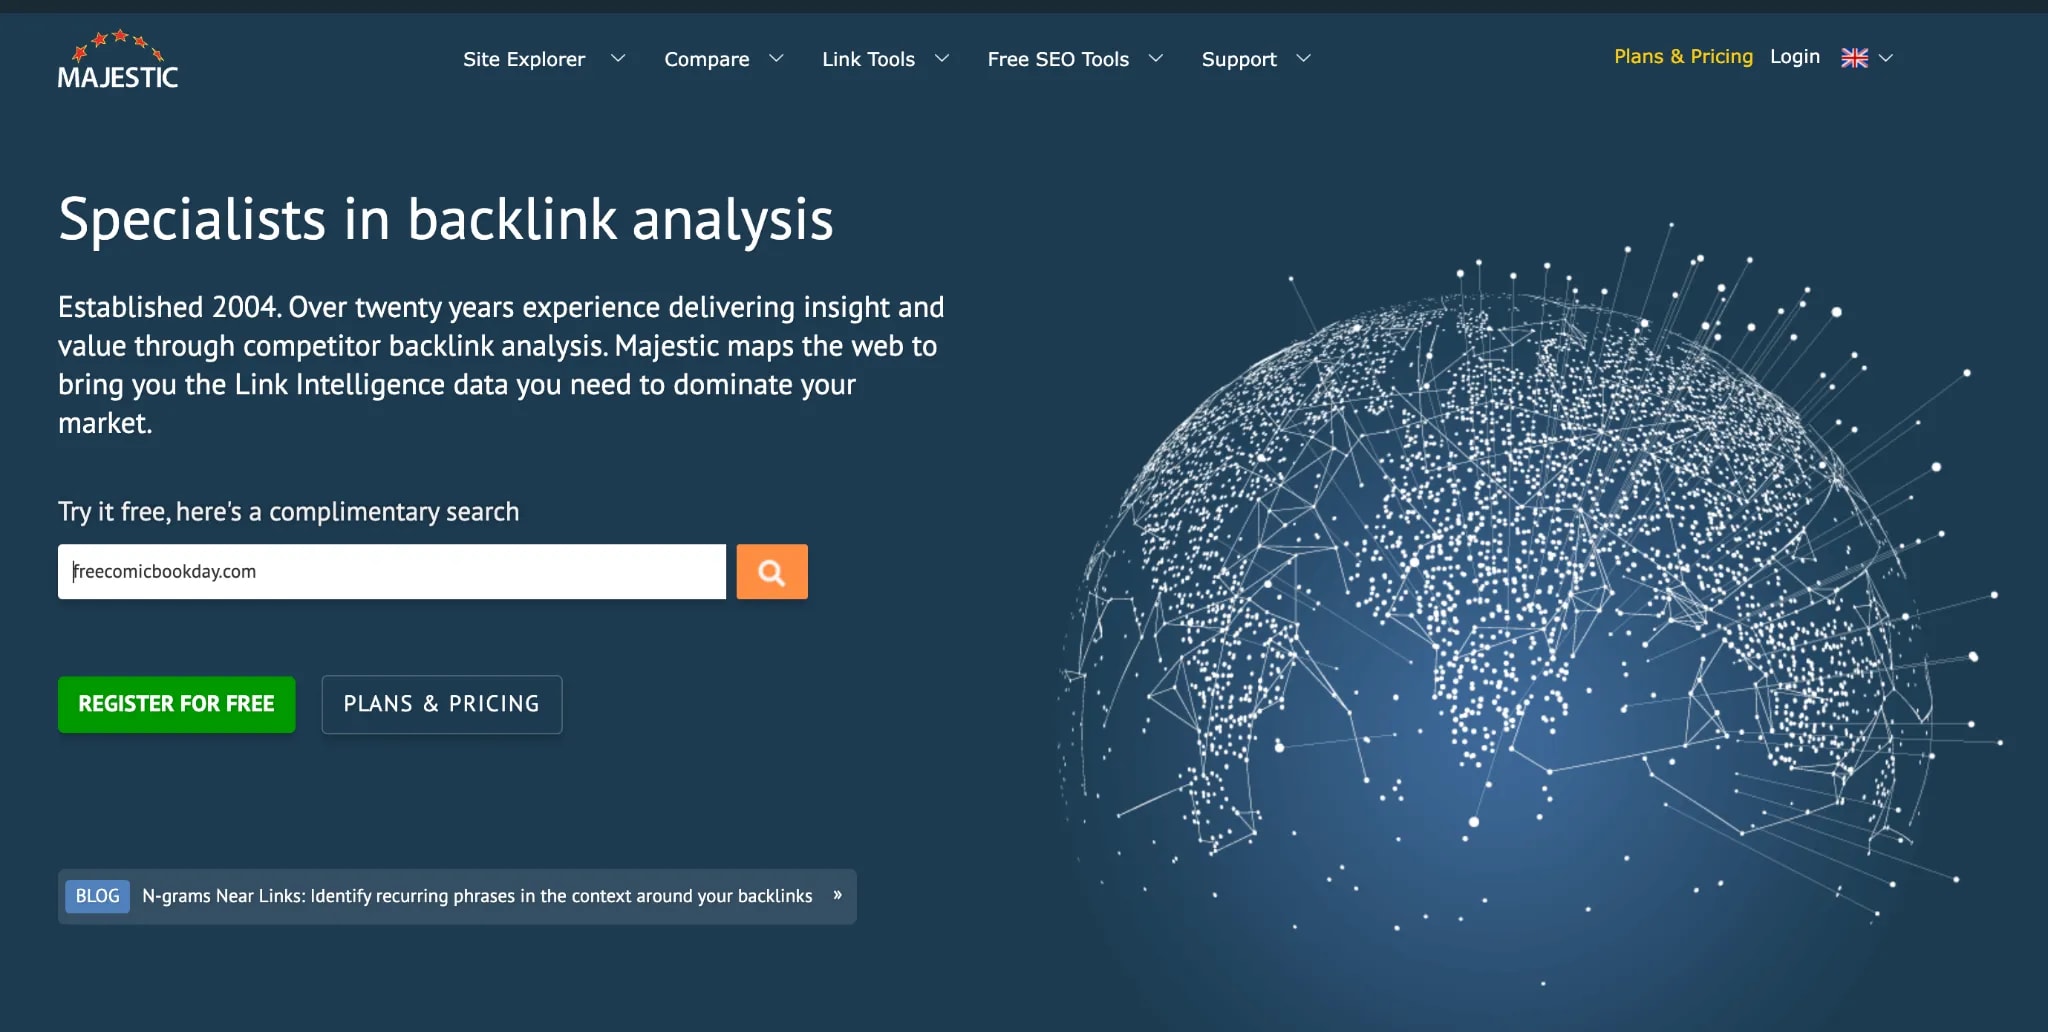Click the orange search magnifier button
The width and height of the screenshot is (2048, 1032).
point(772,572)
